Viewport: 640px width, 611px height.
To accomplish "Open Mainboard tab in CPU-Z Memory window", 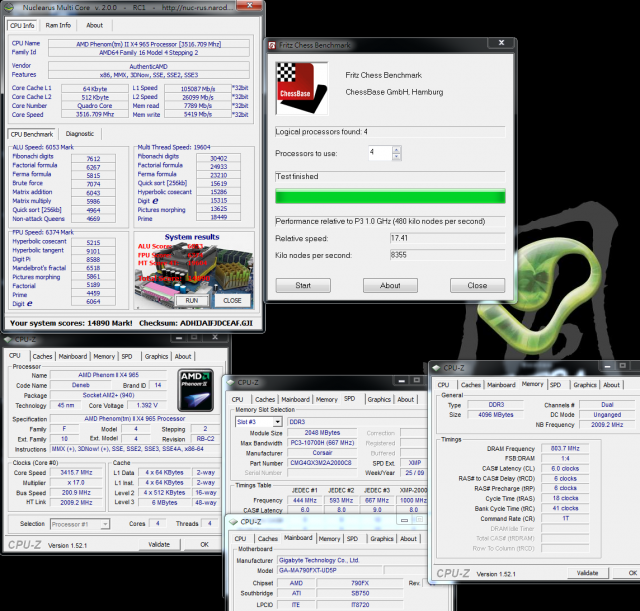I will 501,385.
